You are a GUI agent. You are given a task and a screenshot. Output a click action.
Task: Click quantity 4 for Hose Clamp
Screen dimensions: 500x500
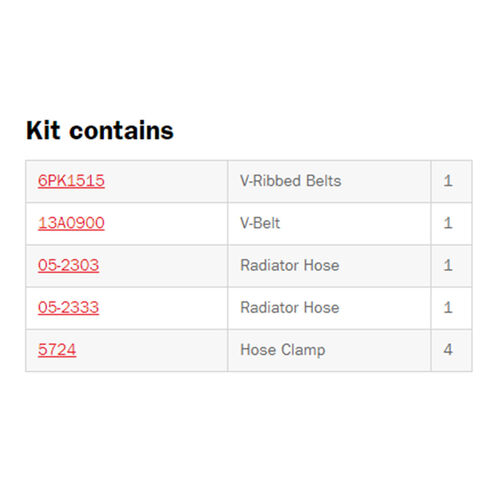pyautogui.click(x=448, y=350)
